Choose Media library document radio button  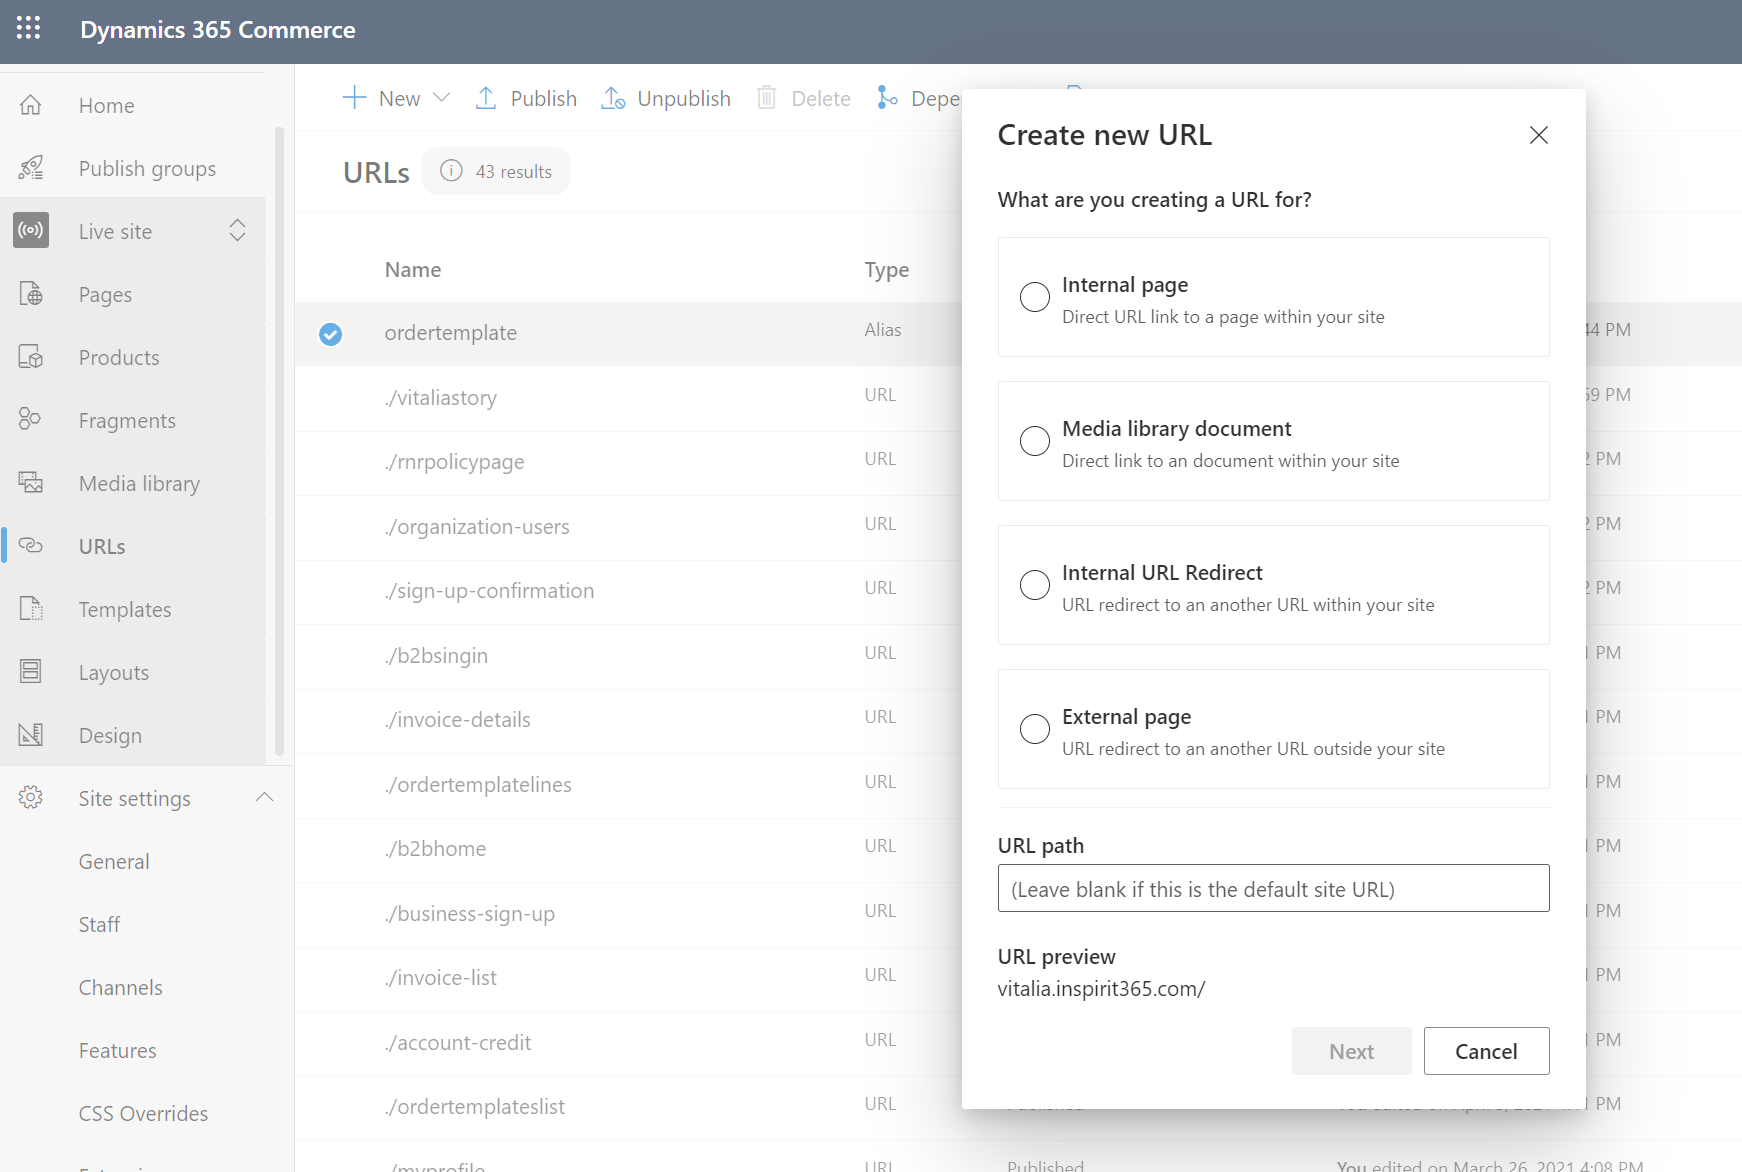click(x=1034, y=441)
